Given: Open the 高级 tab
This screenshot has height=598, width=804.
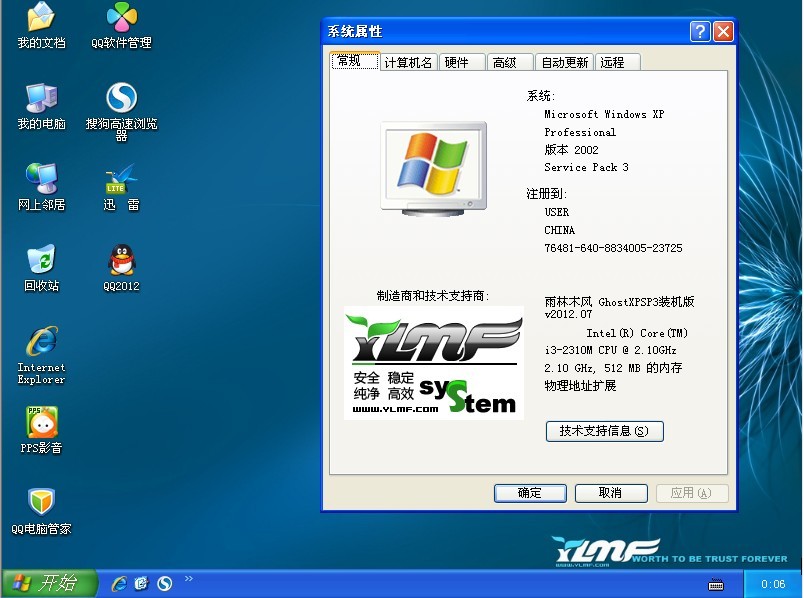Looking at the screenshot, I should 510,63.
